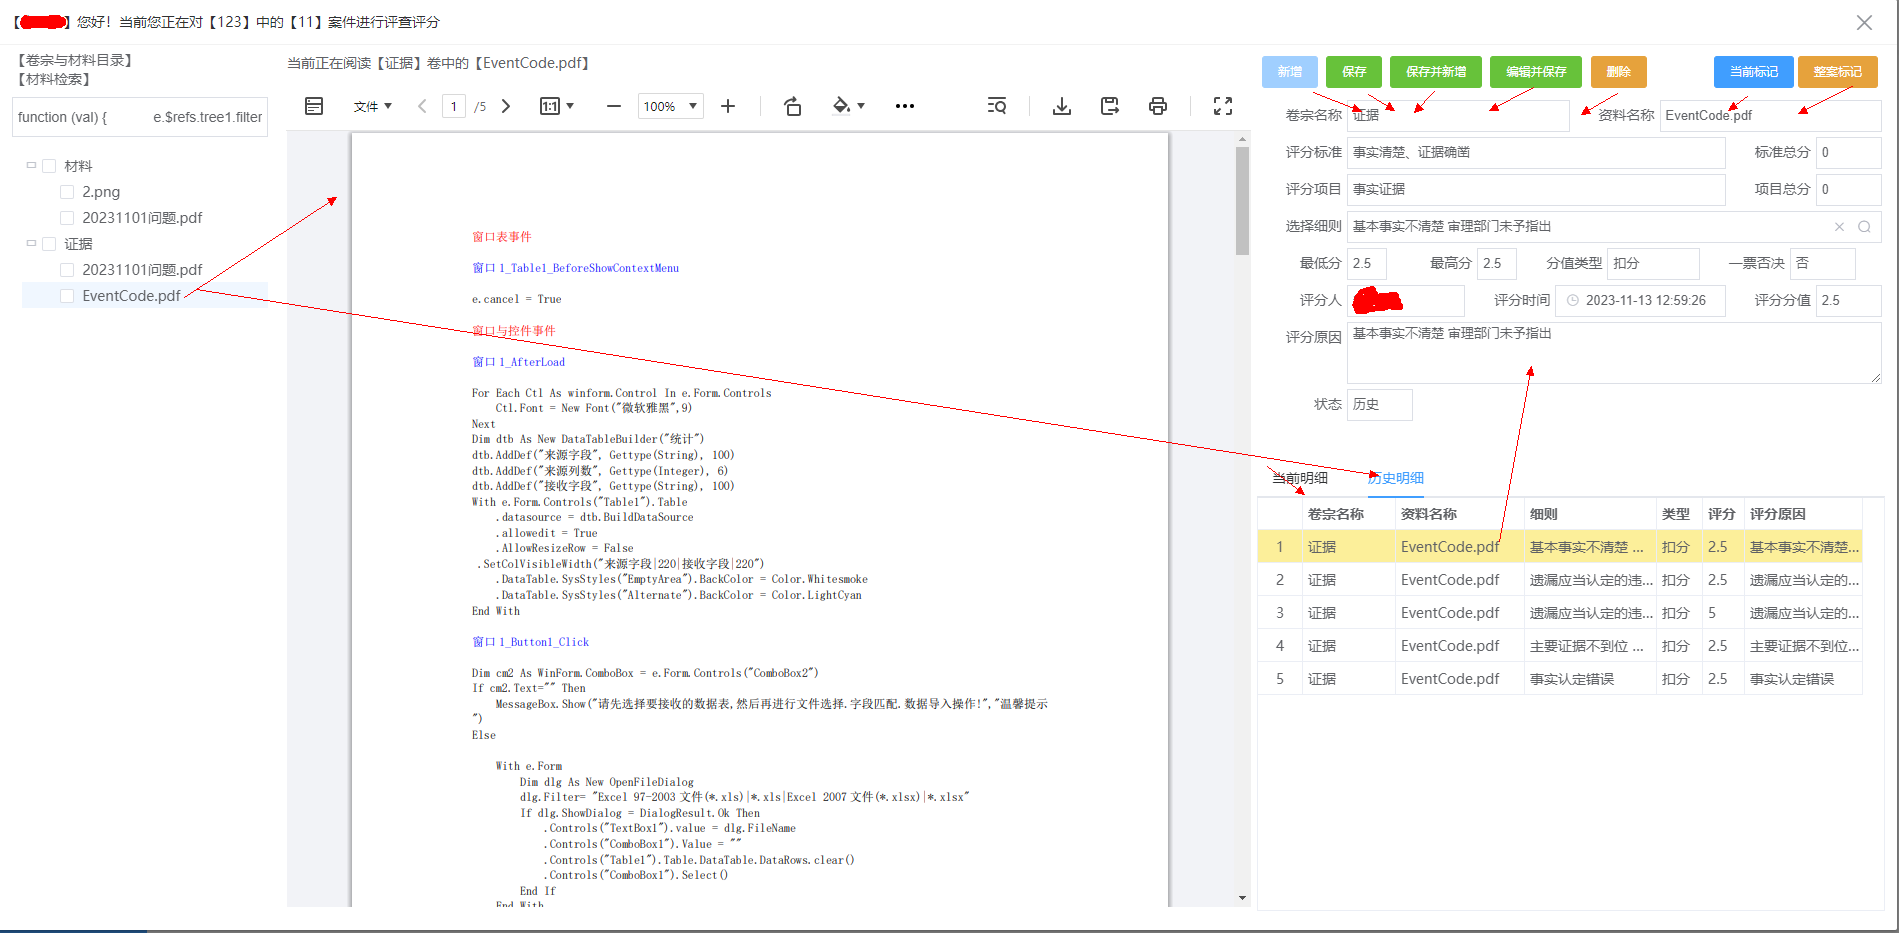Click the 标准总分 input field
This screenshot has height=933, width=1899.
click(x=1849, y=153)
